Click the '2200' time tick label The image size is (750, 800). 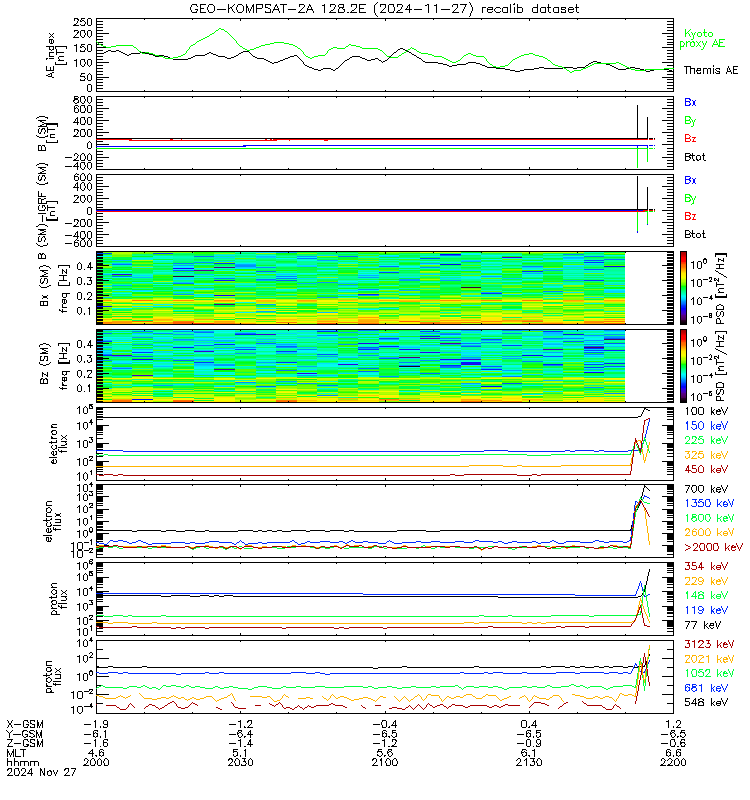[673, 762]
